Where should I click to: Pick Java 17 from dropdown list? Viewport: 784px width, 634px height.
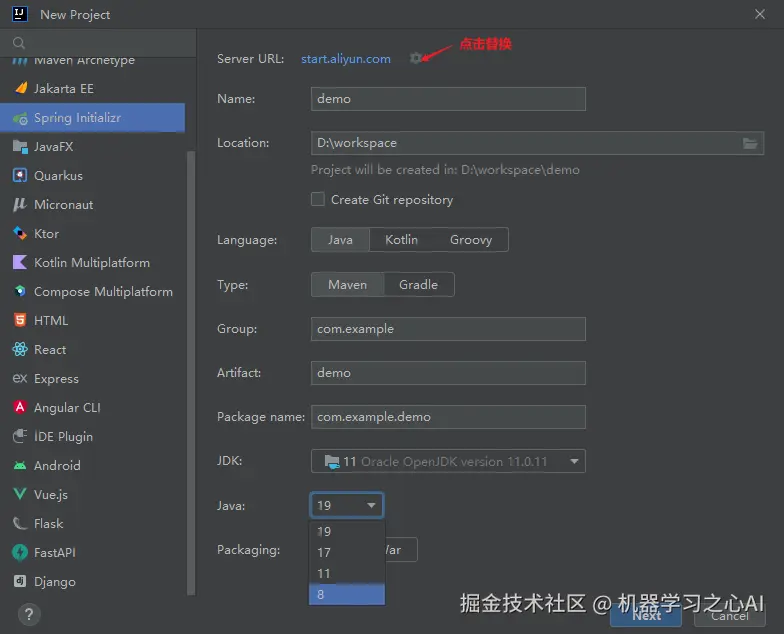347,552
